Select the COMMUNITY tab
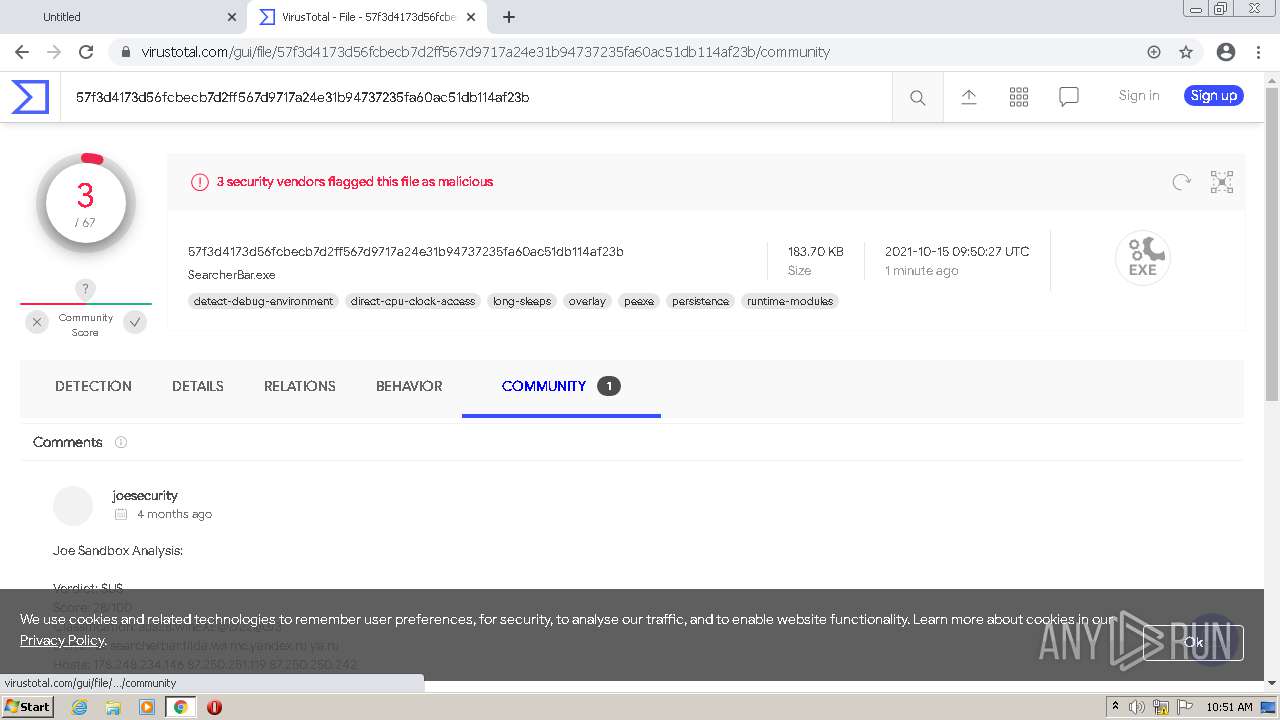This screenshot has height=720, width=1280. pos(561,386)
